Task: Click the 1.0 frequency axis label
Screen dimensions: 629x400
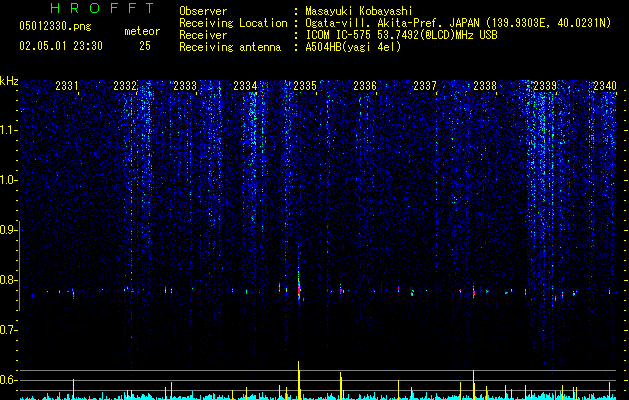Action: point(8,180)
